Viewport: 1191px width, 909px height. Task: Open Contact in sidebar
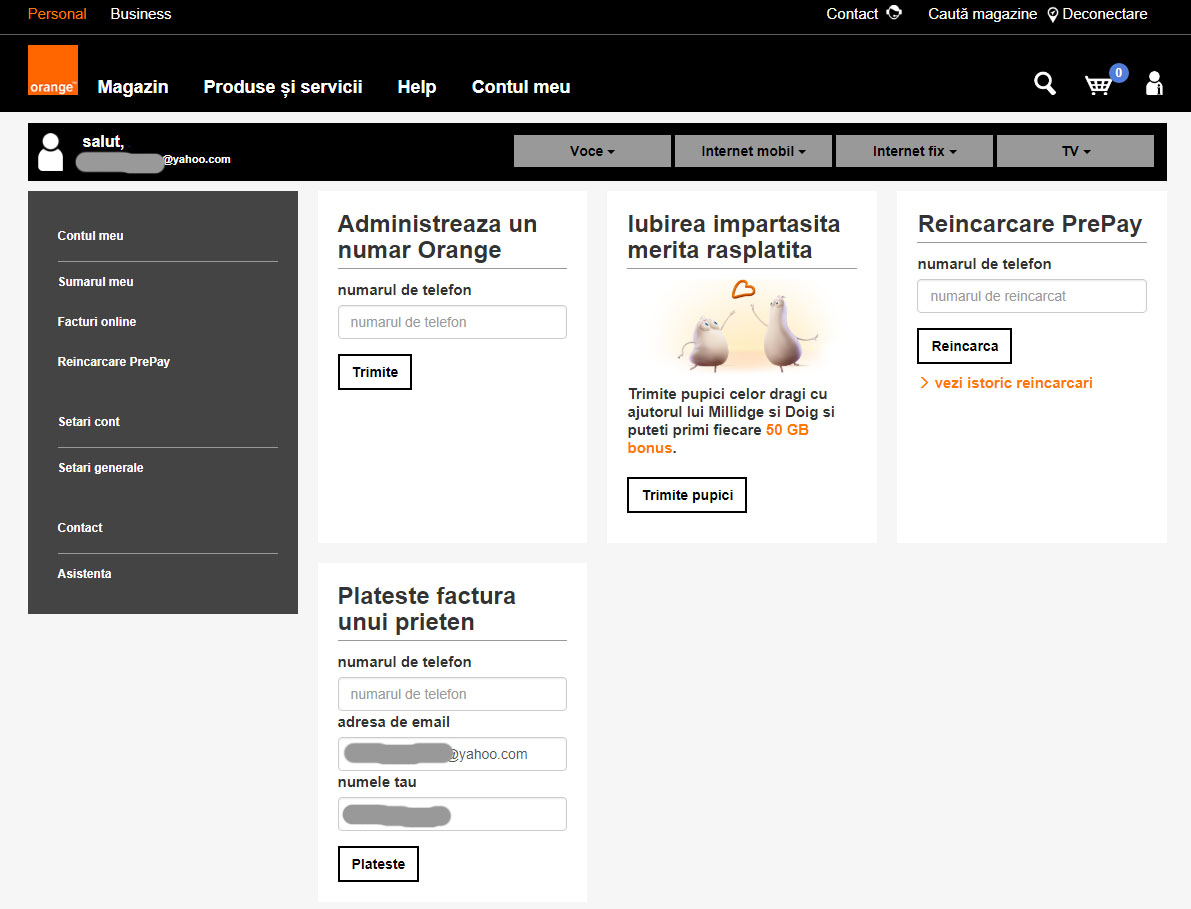point(80,528)
